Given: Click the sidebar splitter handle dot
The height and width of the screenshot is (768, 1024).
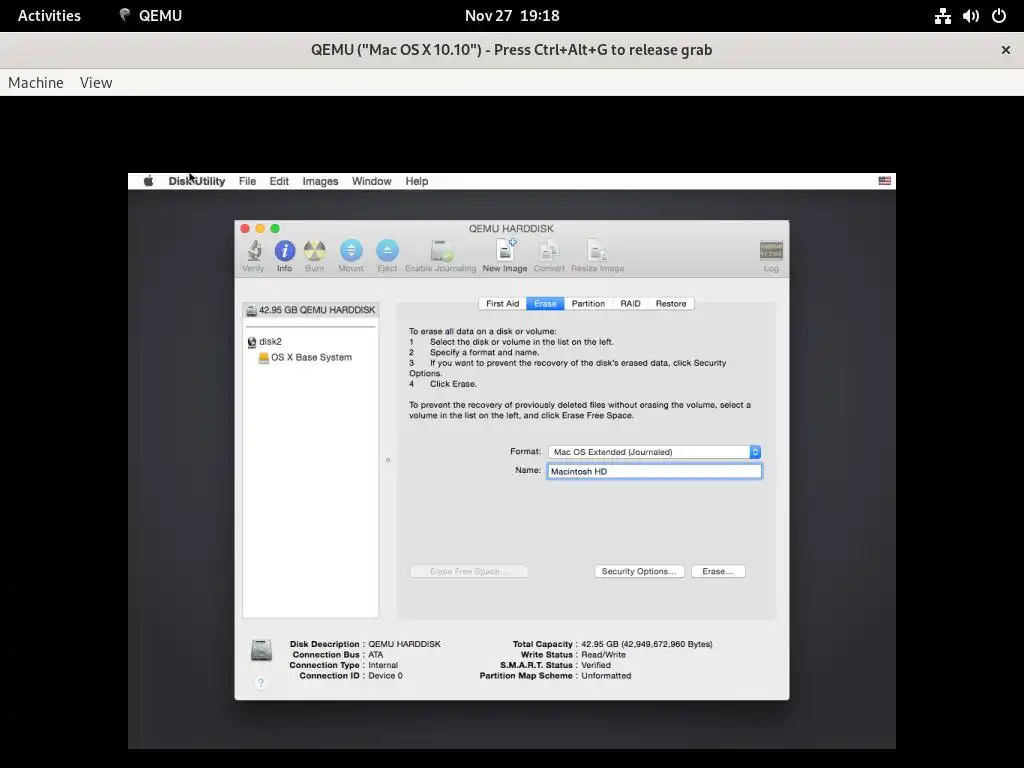Looking at the screenshot, I should [388, 460].
